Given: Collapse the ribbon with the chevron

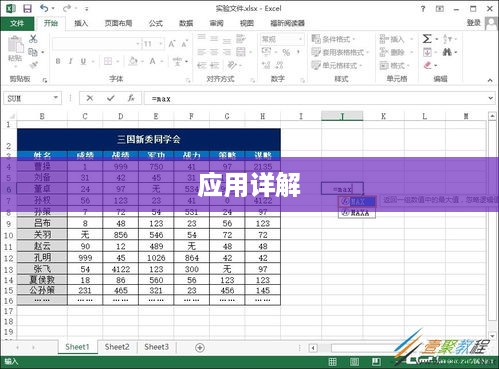Looking at the screenshot, I should click(x=490, y=80).
